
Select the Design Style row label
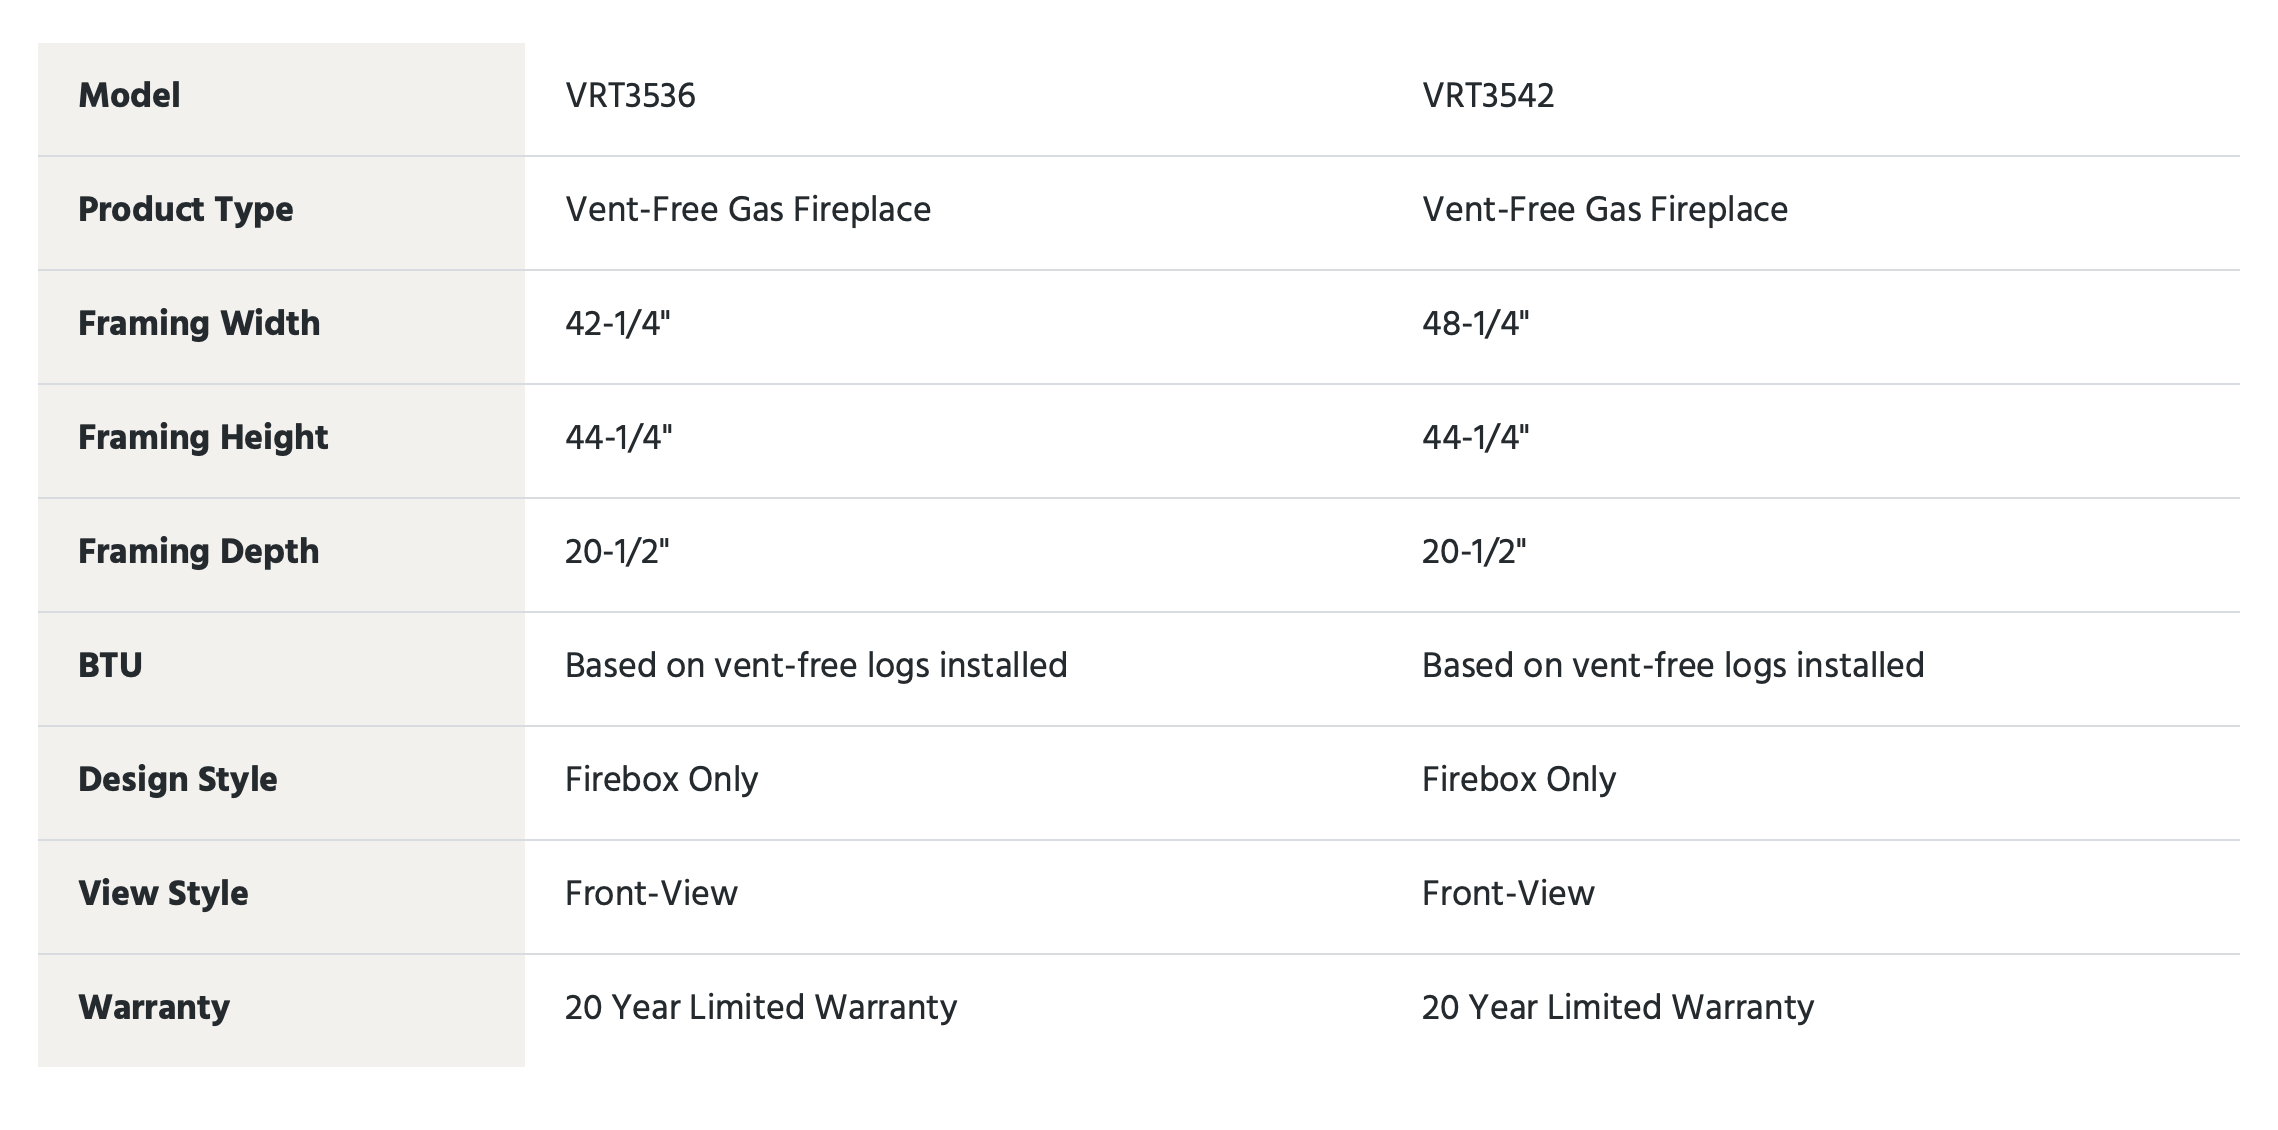pos(178,780)
